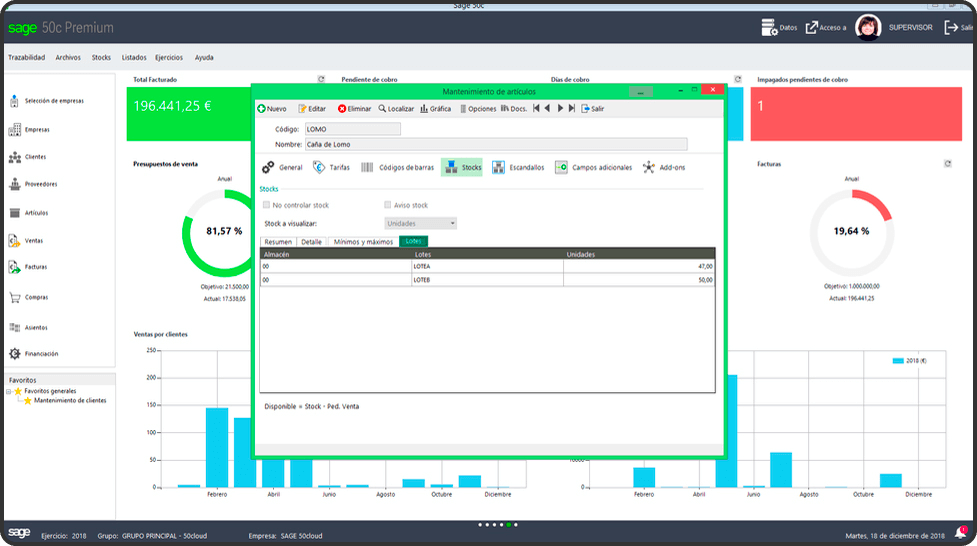977x546 pixels.
Task: Click the Nombre input field
Action: pyautogui.click(x=496, y=144)
